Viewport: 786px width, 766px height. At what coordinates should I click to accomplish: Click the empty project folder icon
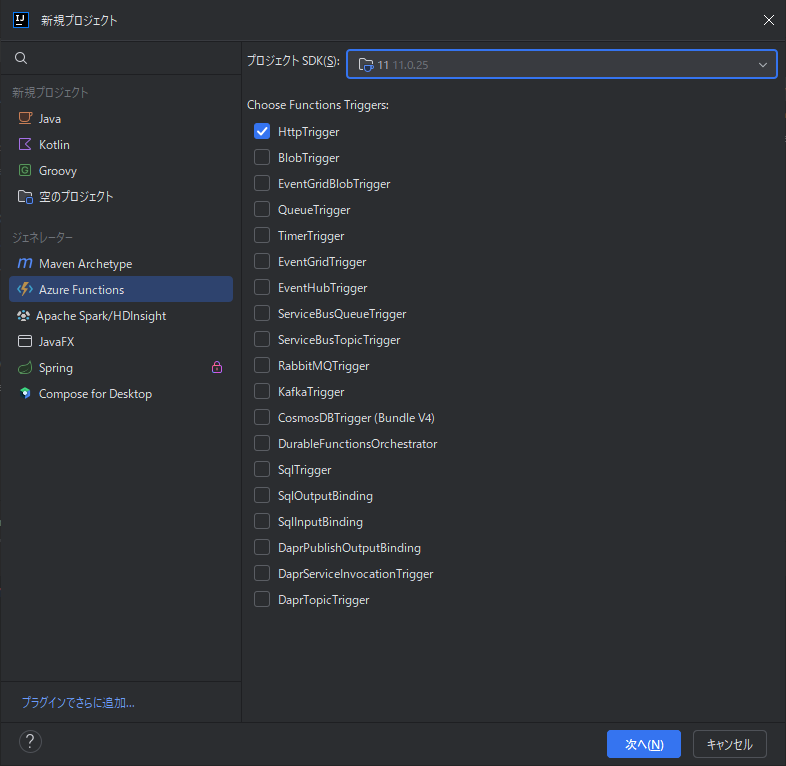point(25,197)
